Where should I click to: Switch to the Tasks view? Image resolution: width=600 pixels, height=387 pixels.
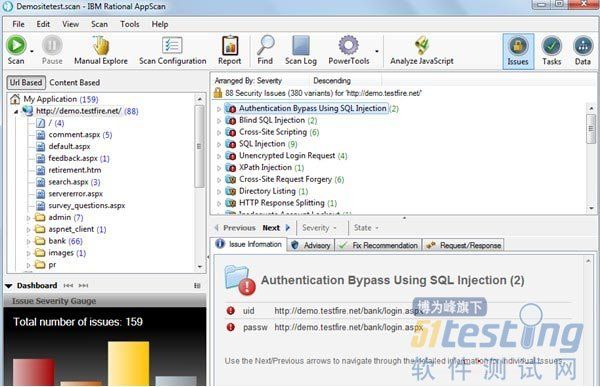(x=551, y=51)
